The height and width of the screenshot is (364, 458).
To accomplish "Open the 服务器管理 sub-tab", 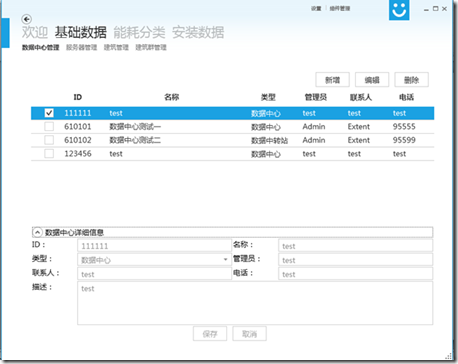I will [82, 47].
